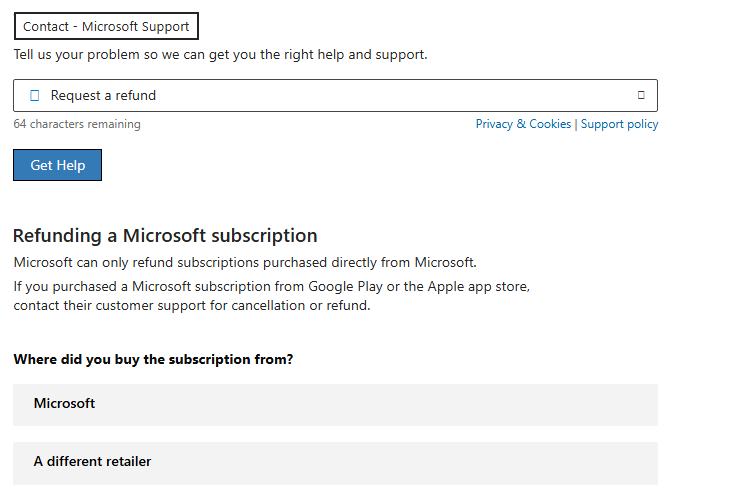
Task: Click the Refunding a Microsoft subscription heading
Action: (165, 236)
